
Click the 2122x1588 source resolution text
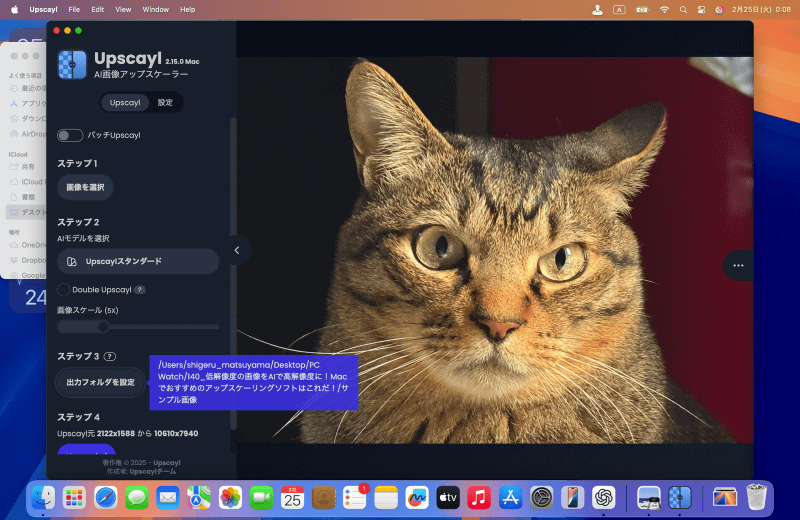(x=116, y=433)
